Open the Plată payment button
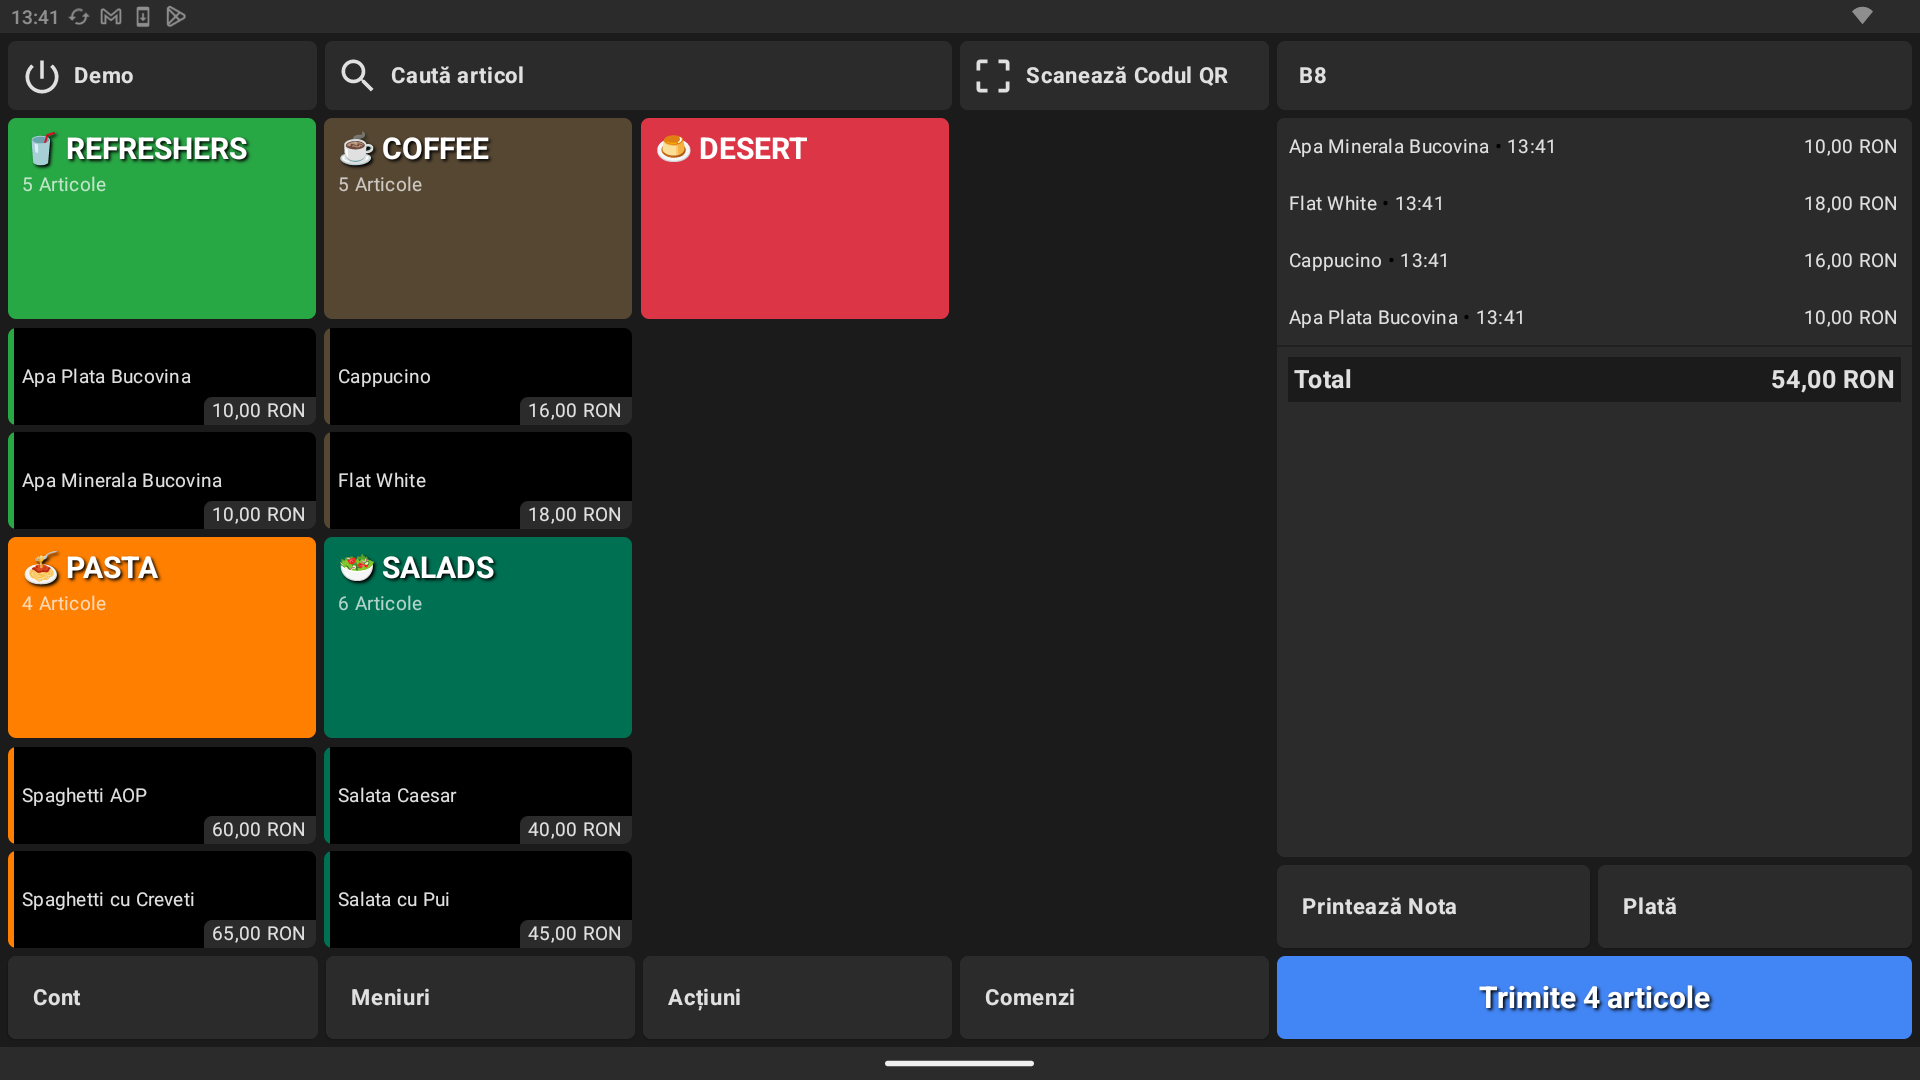Screen dimensions: 1920x1080 point(1754,907)
